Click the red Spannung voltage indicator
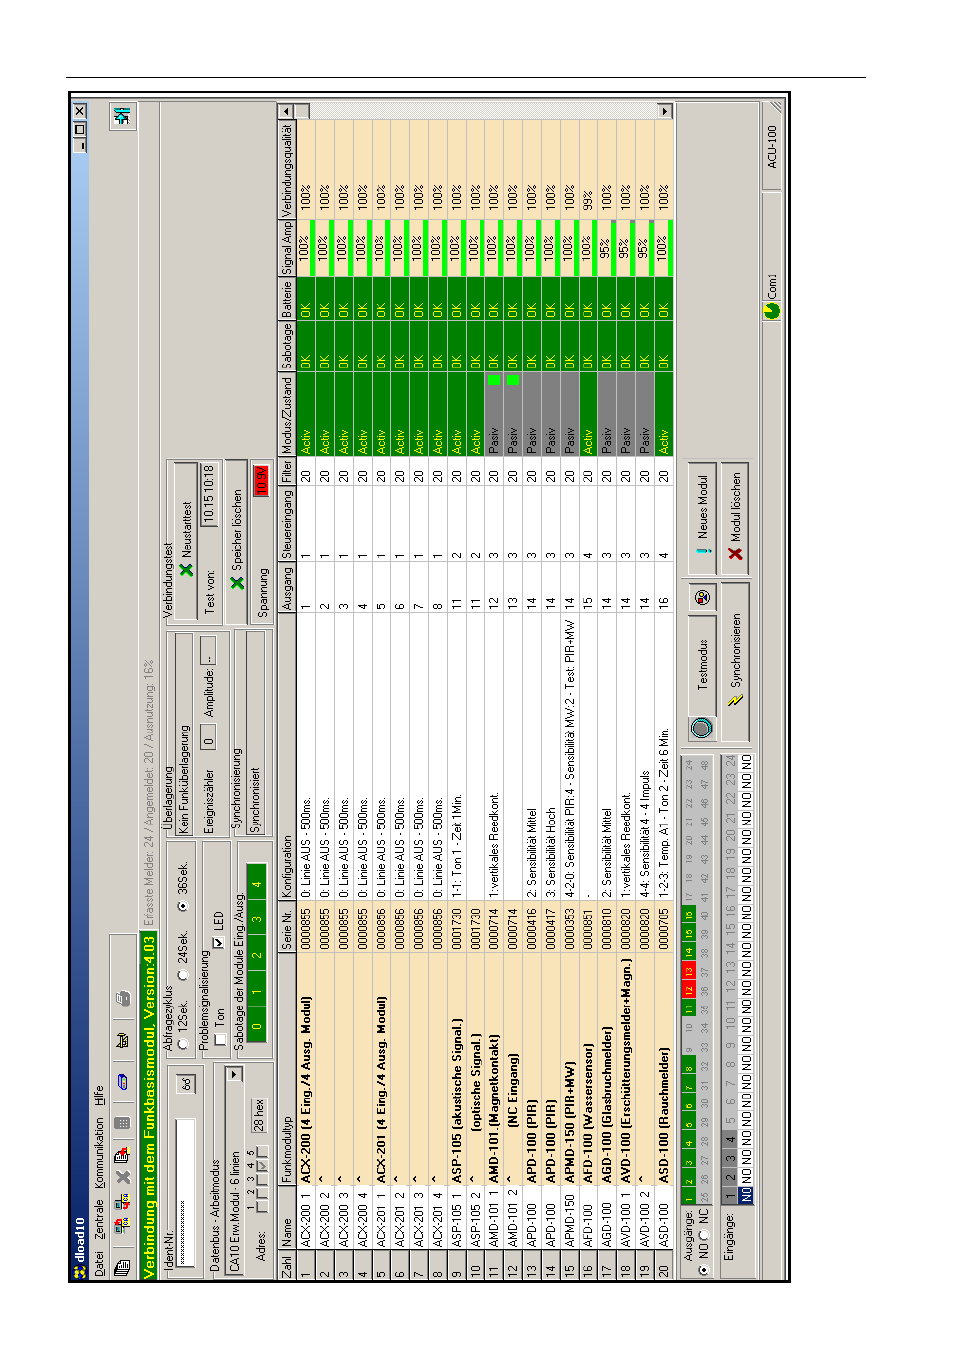Screen dimensions: 955x1350 click(x=260, y=482)
